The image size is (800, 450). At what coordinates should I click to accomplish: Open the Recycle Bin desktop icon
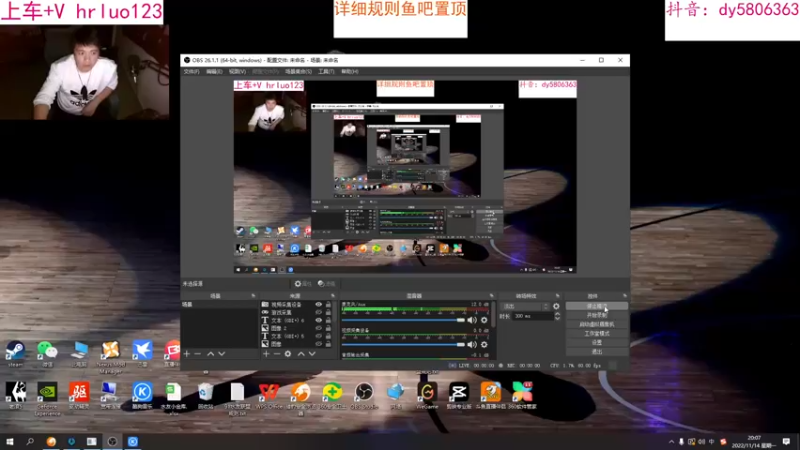click(x=205, y=396)
